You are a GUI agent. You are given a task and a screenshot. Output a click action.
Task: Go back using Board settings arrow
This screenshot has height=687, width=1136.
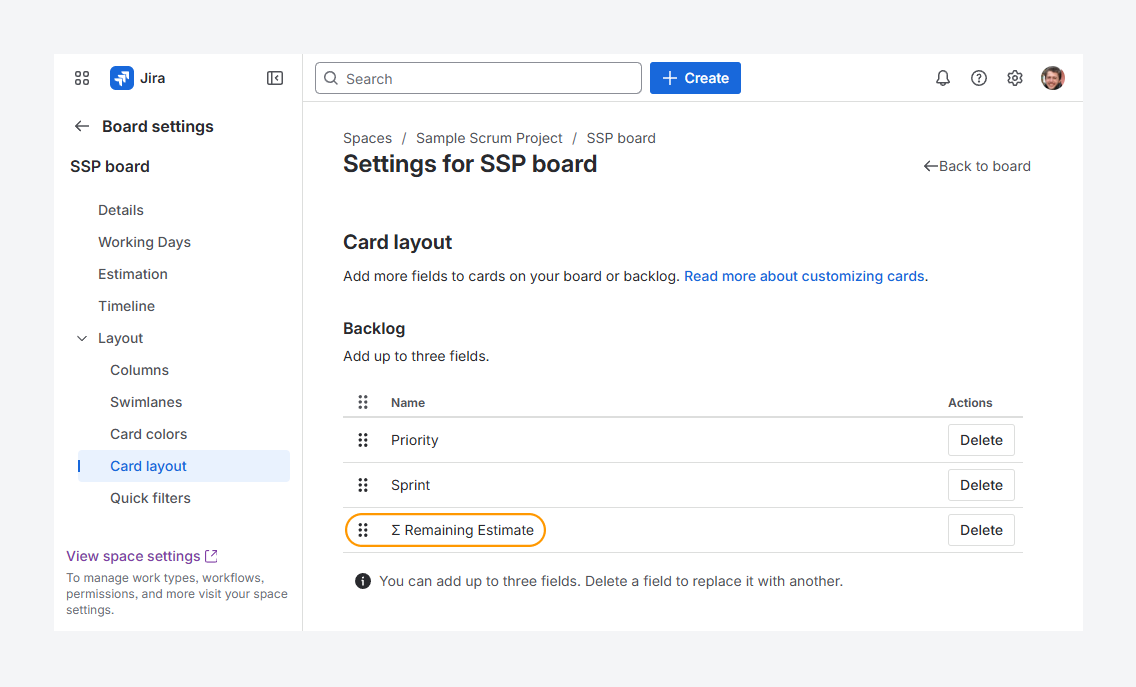tap(82, 126)
